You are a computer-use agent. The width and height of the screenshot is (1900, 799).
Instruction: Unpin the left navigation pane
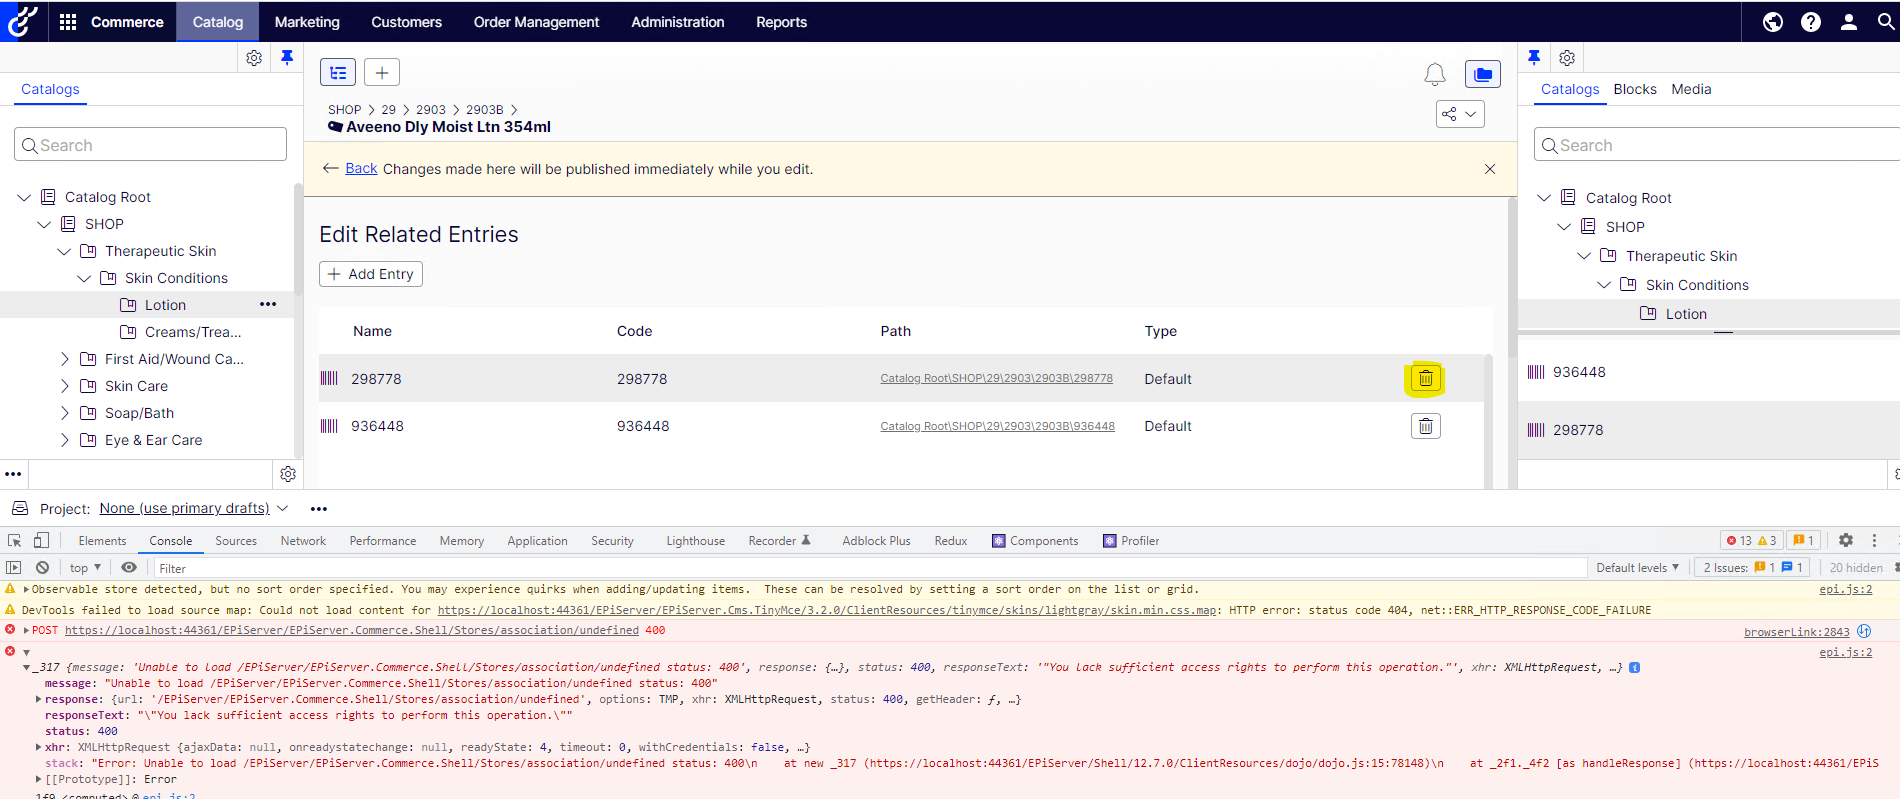pos(287,58)
